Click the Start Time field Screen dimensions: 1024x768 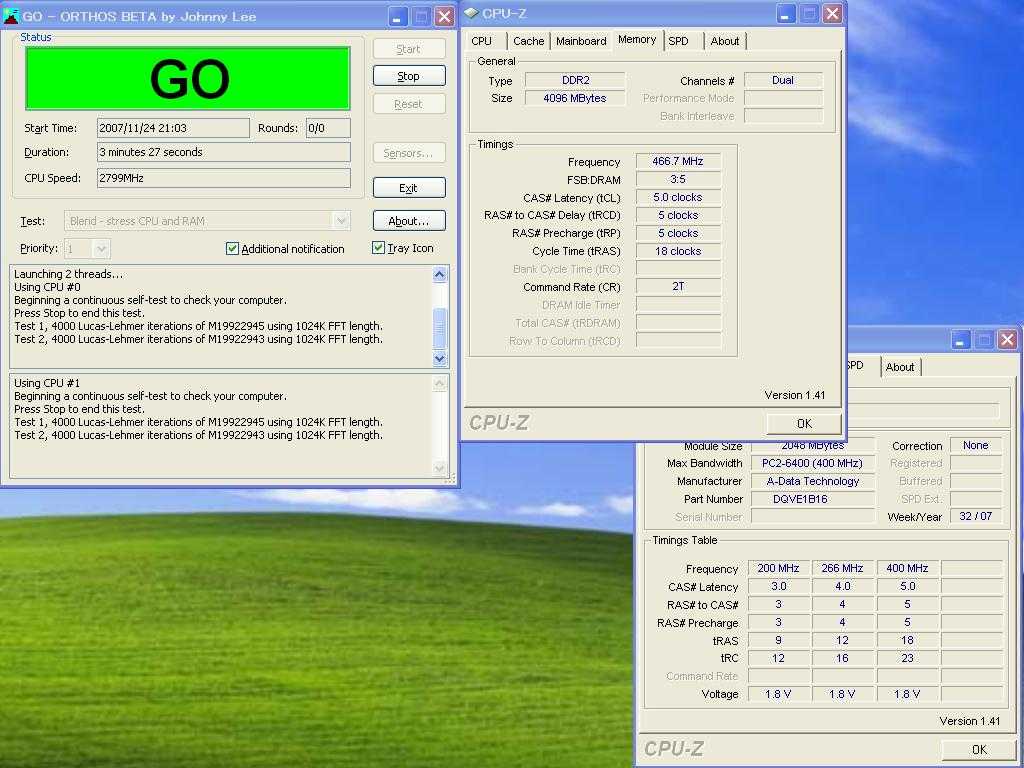coord(173,128)
